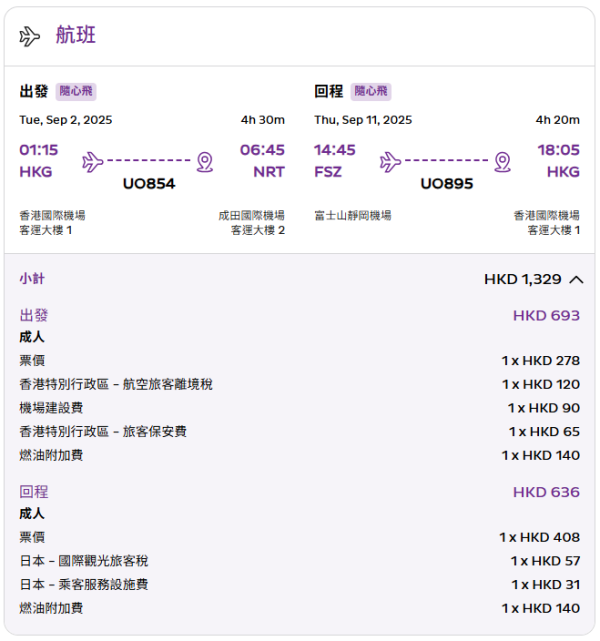Collapse the 小計 HKD 1,329 breakdown chevron
600x641 pixels.
point(576,280)
